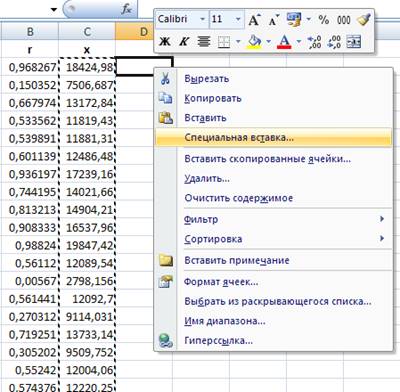400x392 pixels.
Task: Select column B header
Action: 30,32
